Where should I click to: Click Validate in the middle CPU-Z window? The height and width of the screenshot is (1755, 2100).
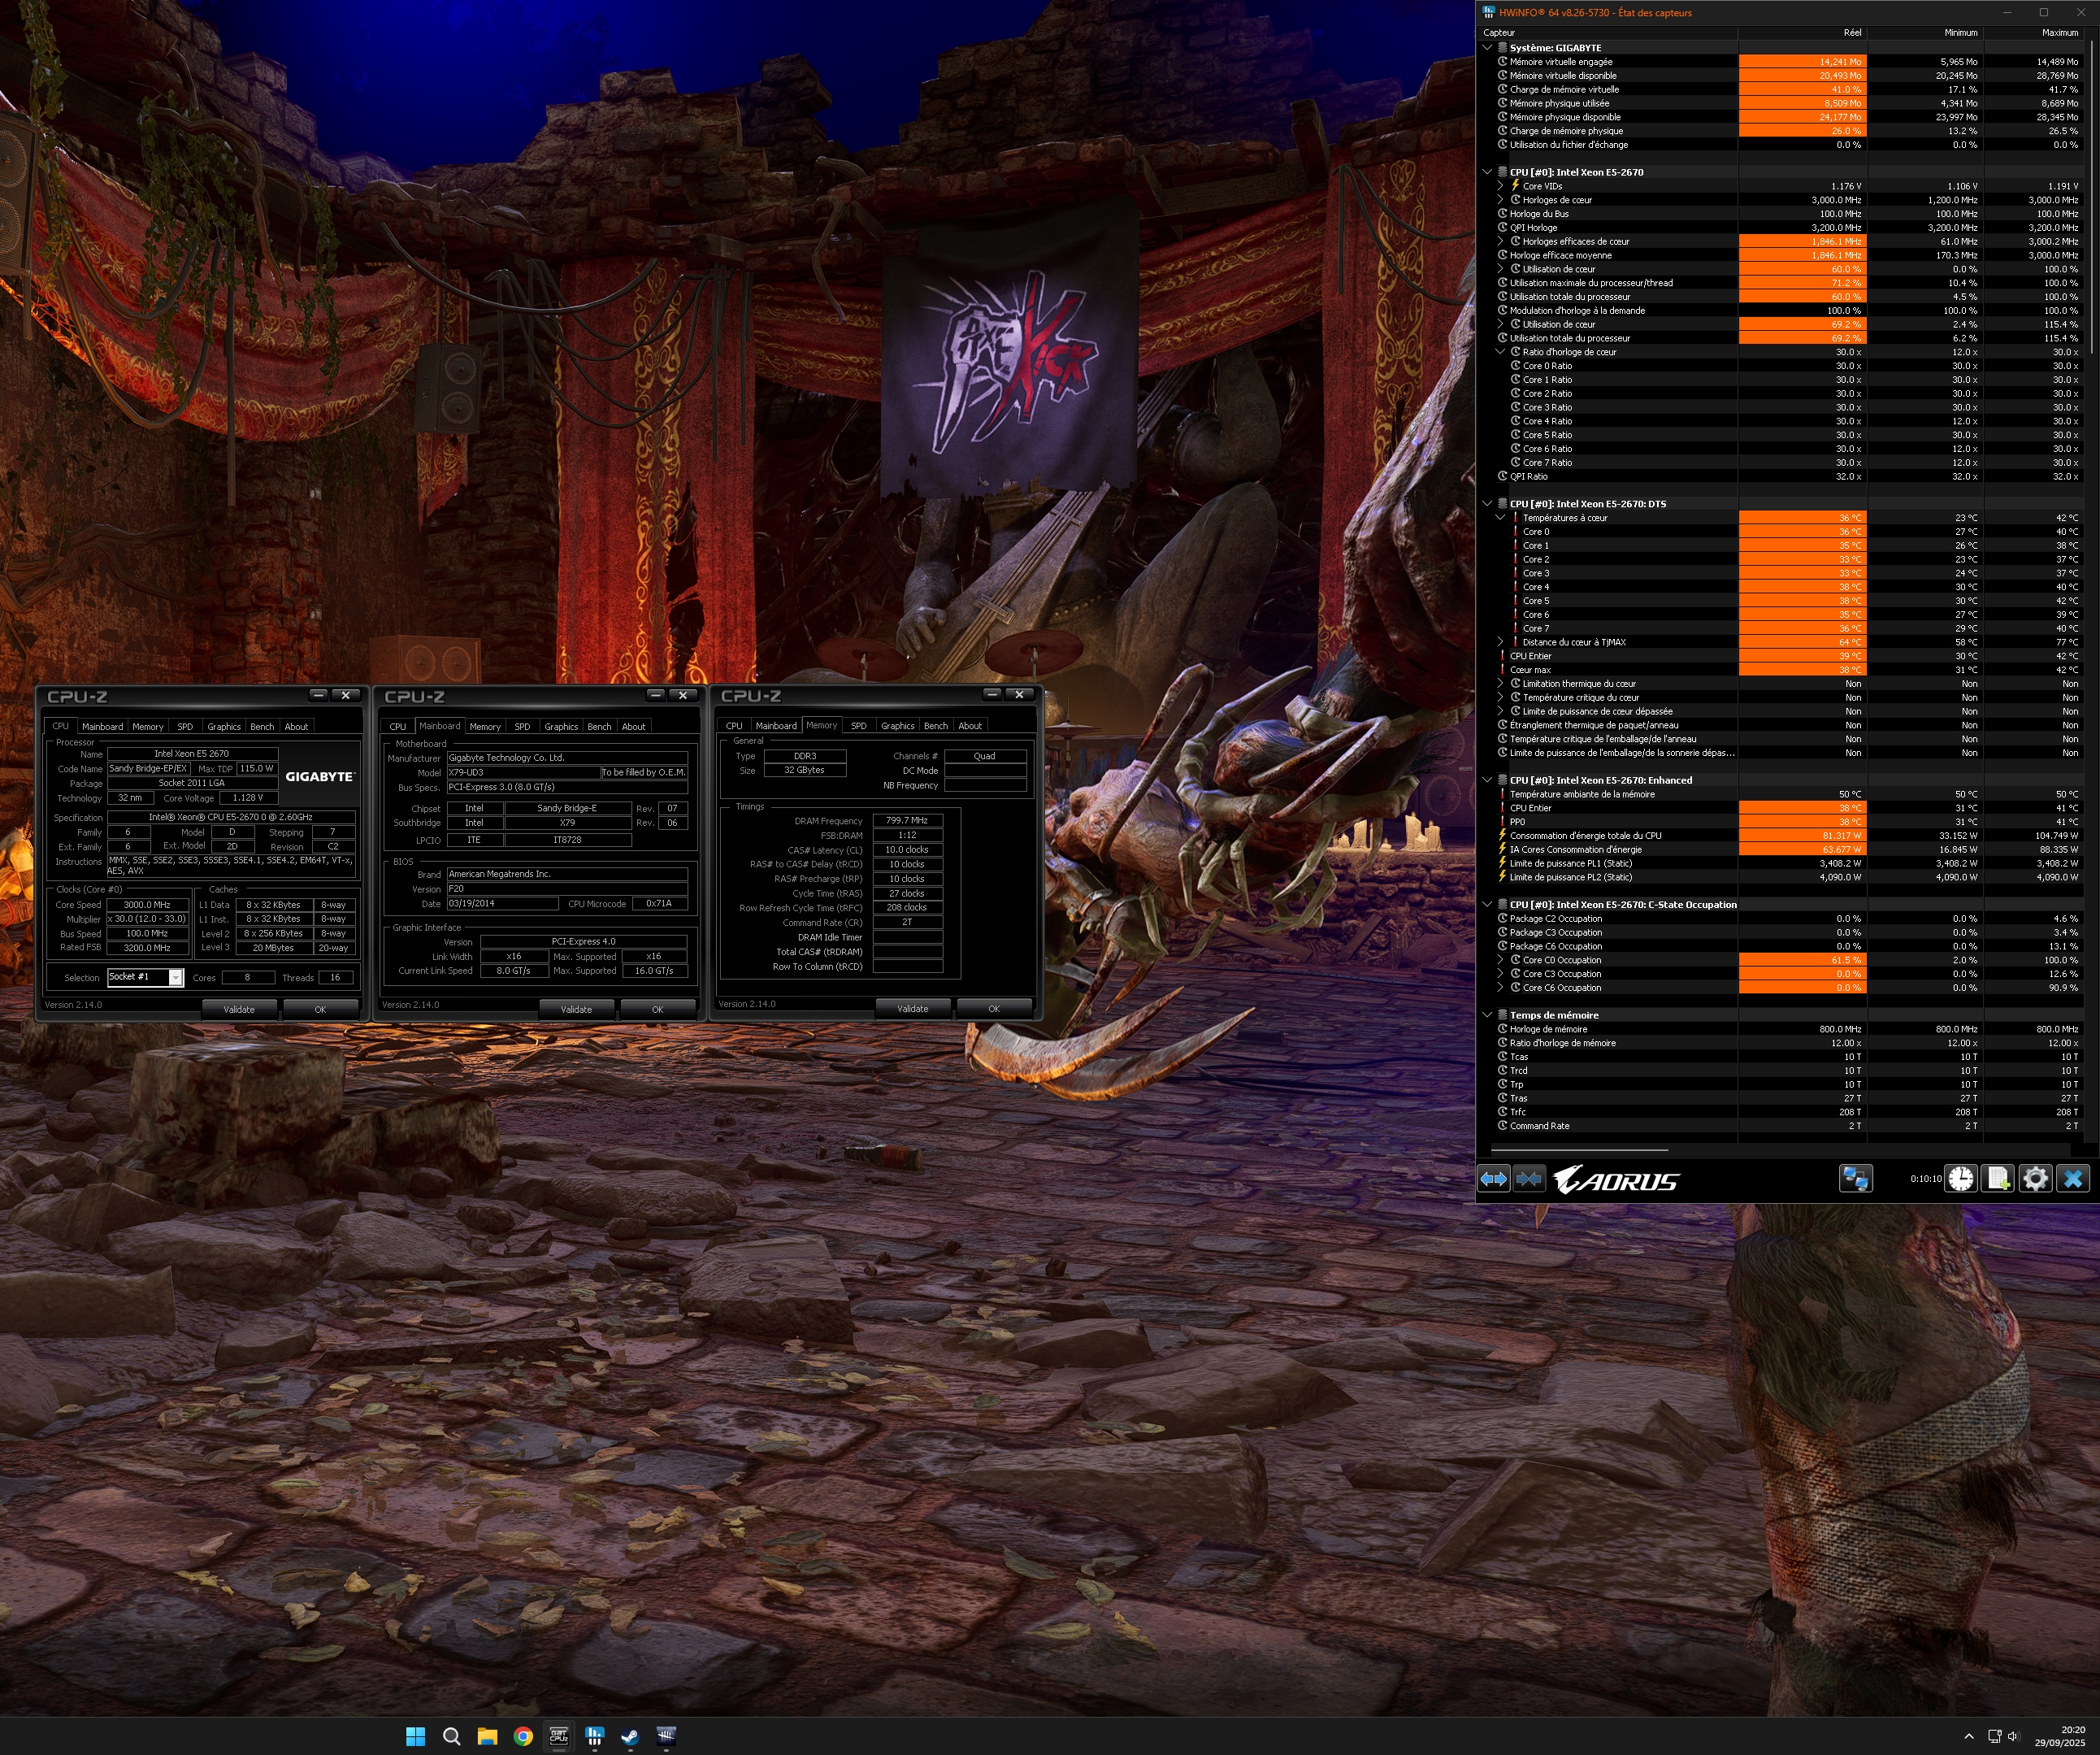575,1009
